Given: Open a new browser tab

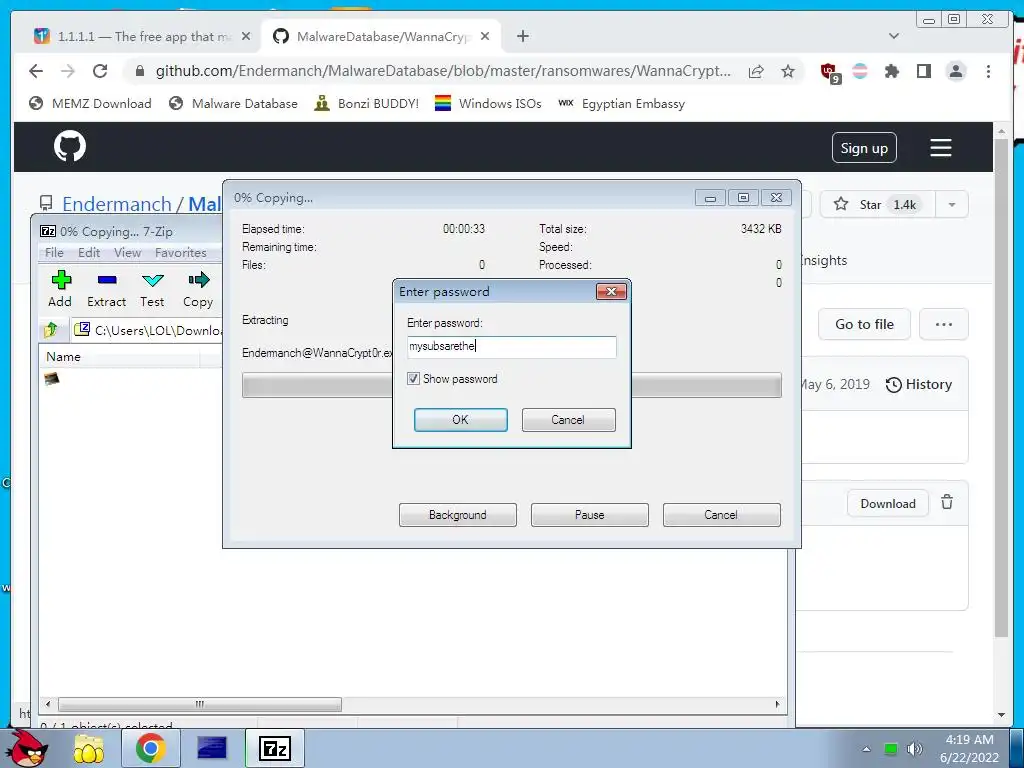Looking at the screenshot, I should [x=522, y=37].
